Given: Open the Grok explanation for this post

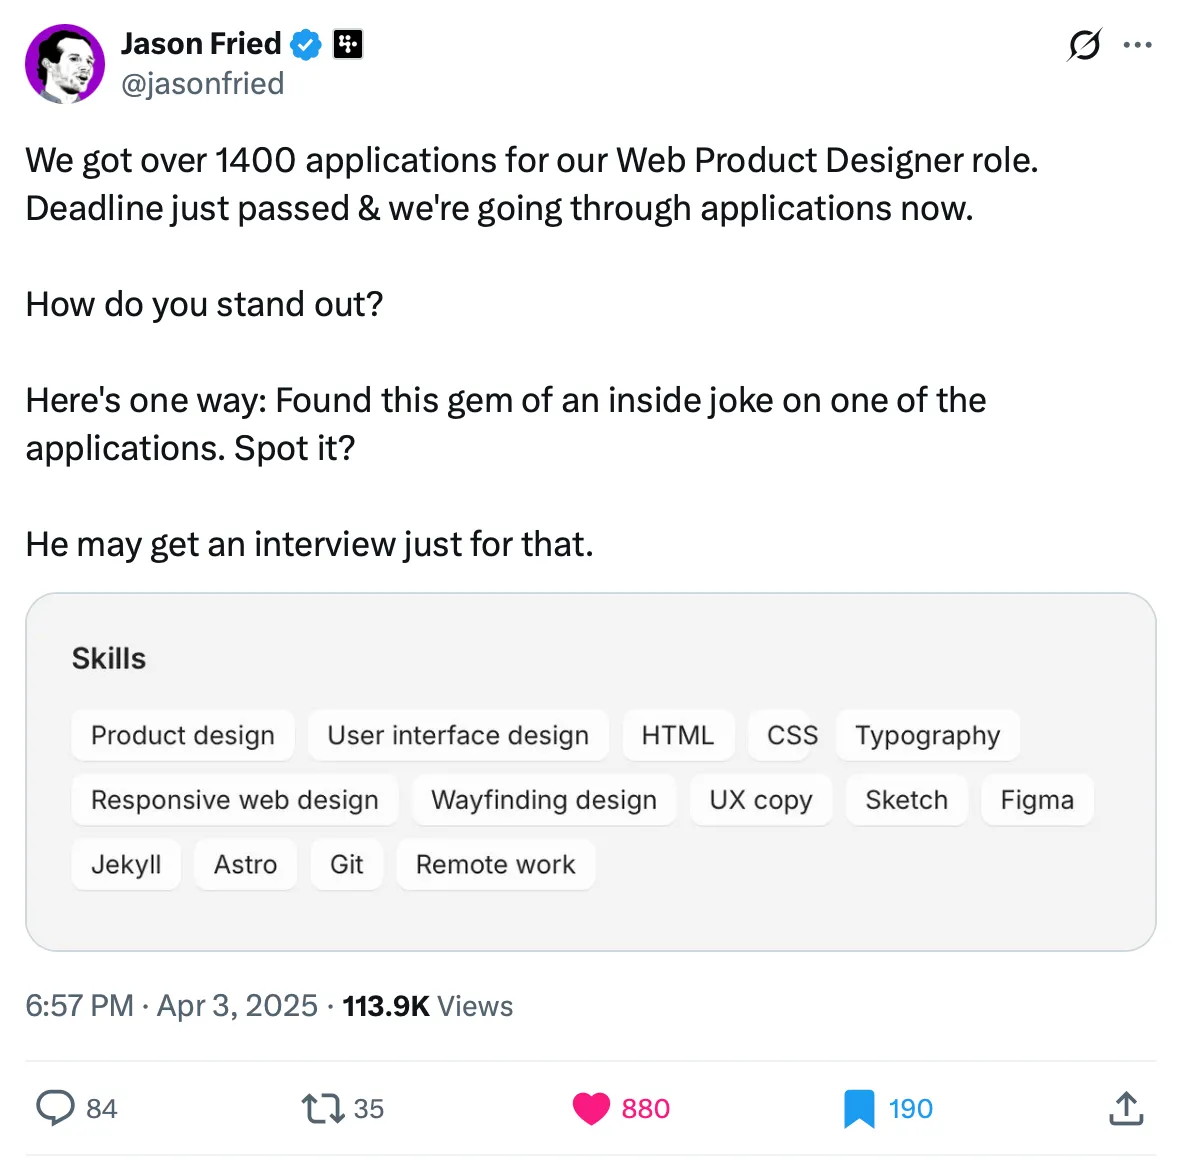Looking at the screenshot, I should [x=1085, y=44].
